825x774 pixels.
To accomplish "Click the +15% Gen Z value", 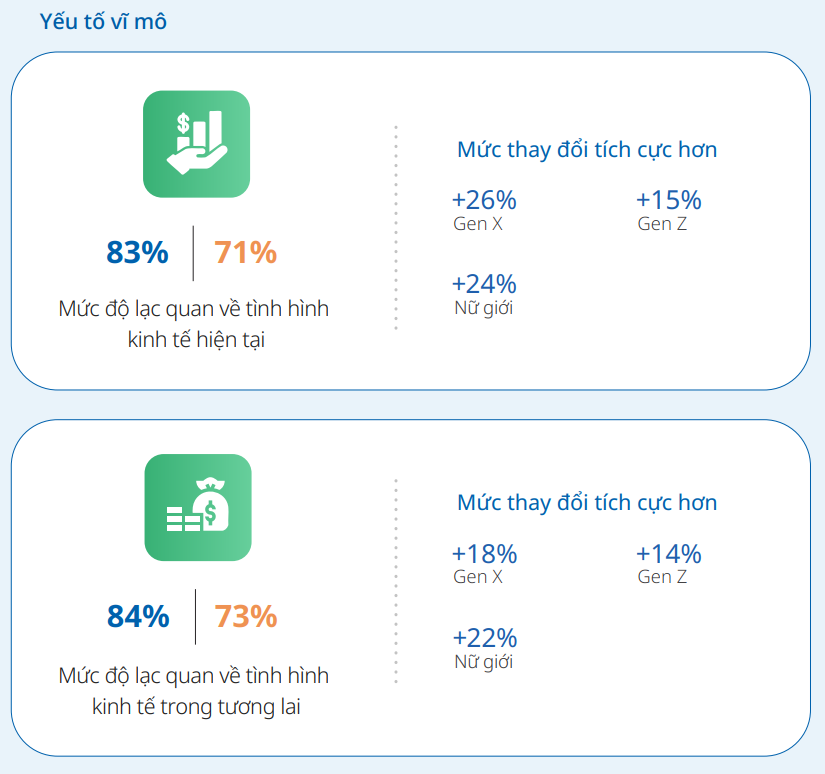I will (669, 200).
